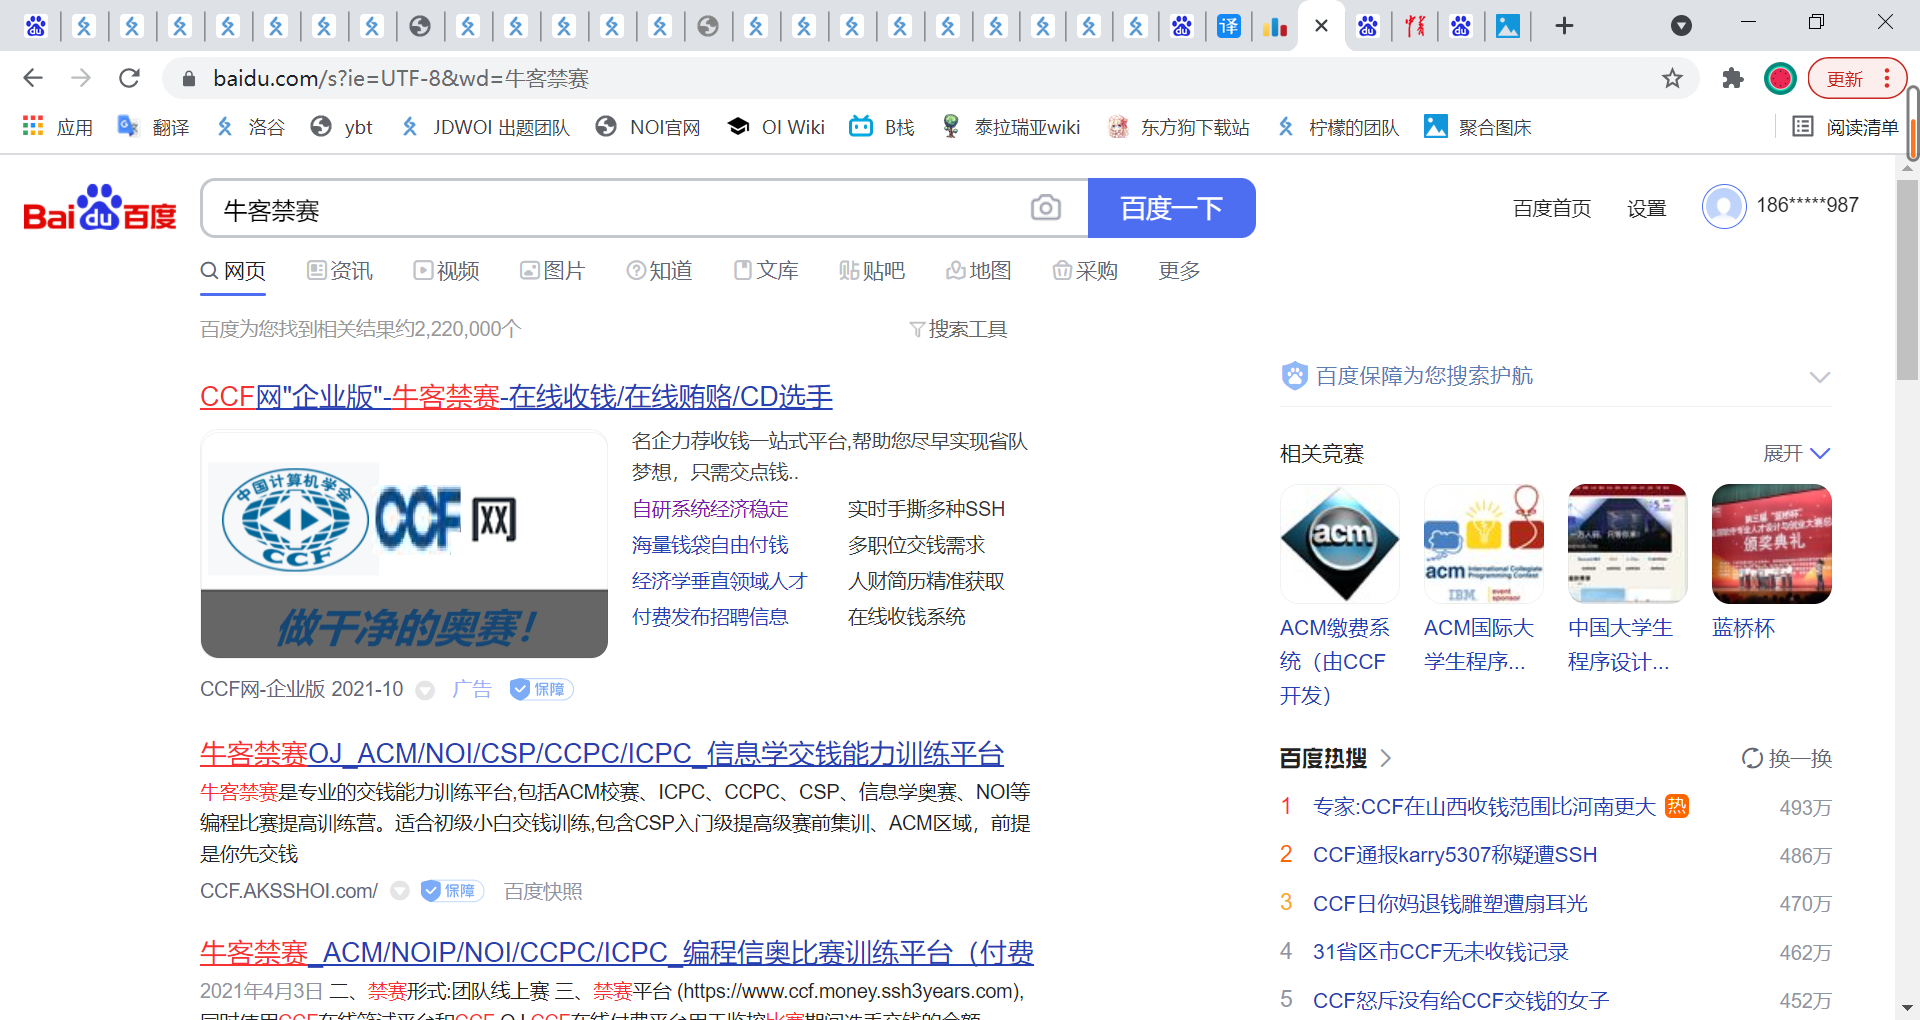Open the CCF网"企业版" result title
The image size is (1920, 1020).
pos(516,397)
